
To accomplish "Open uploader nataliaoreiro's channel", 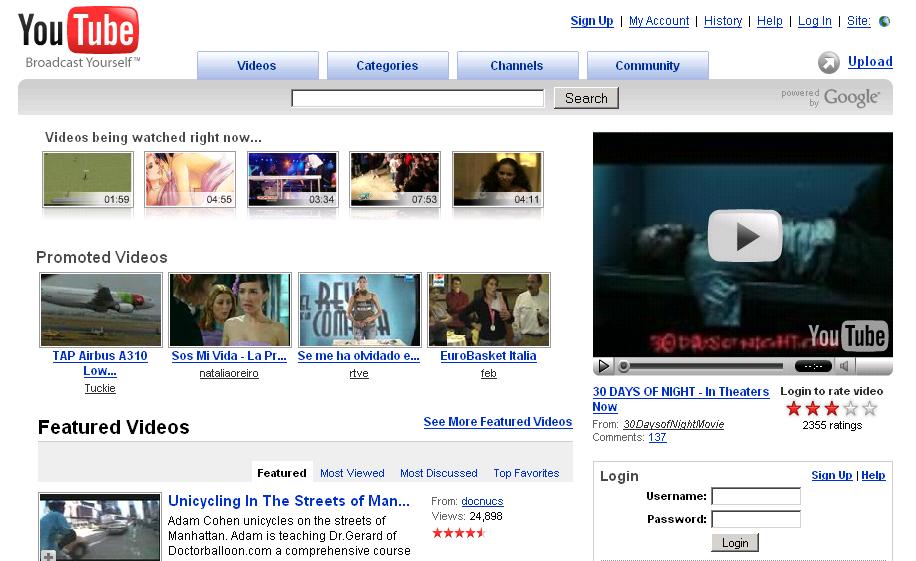I will [x=229, y=373].
